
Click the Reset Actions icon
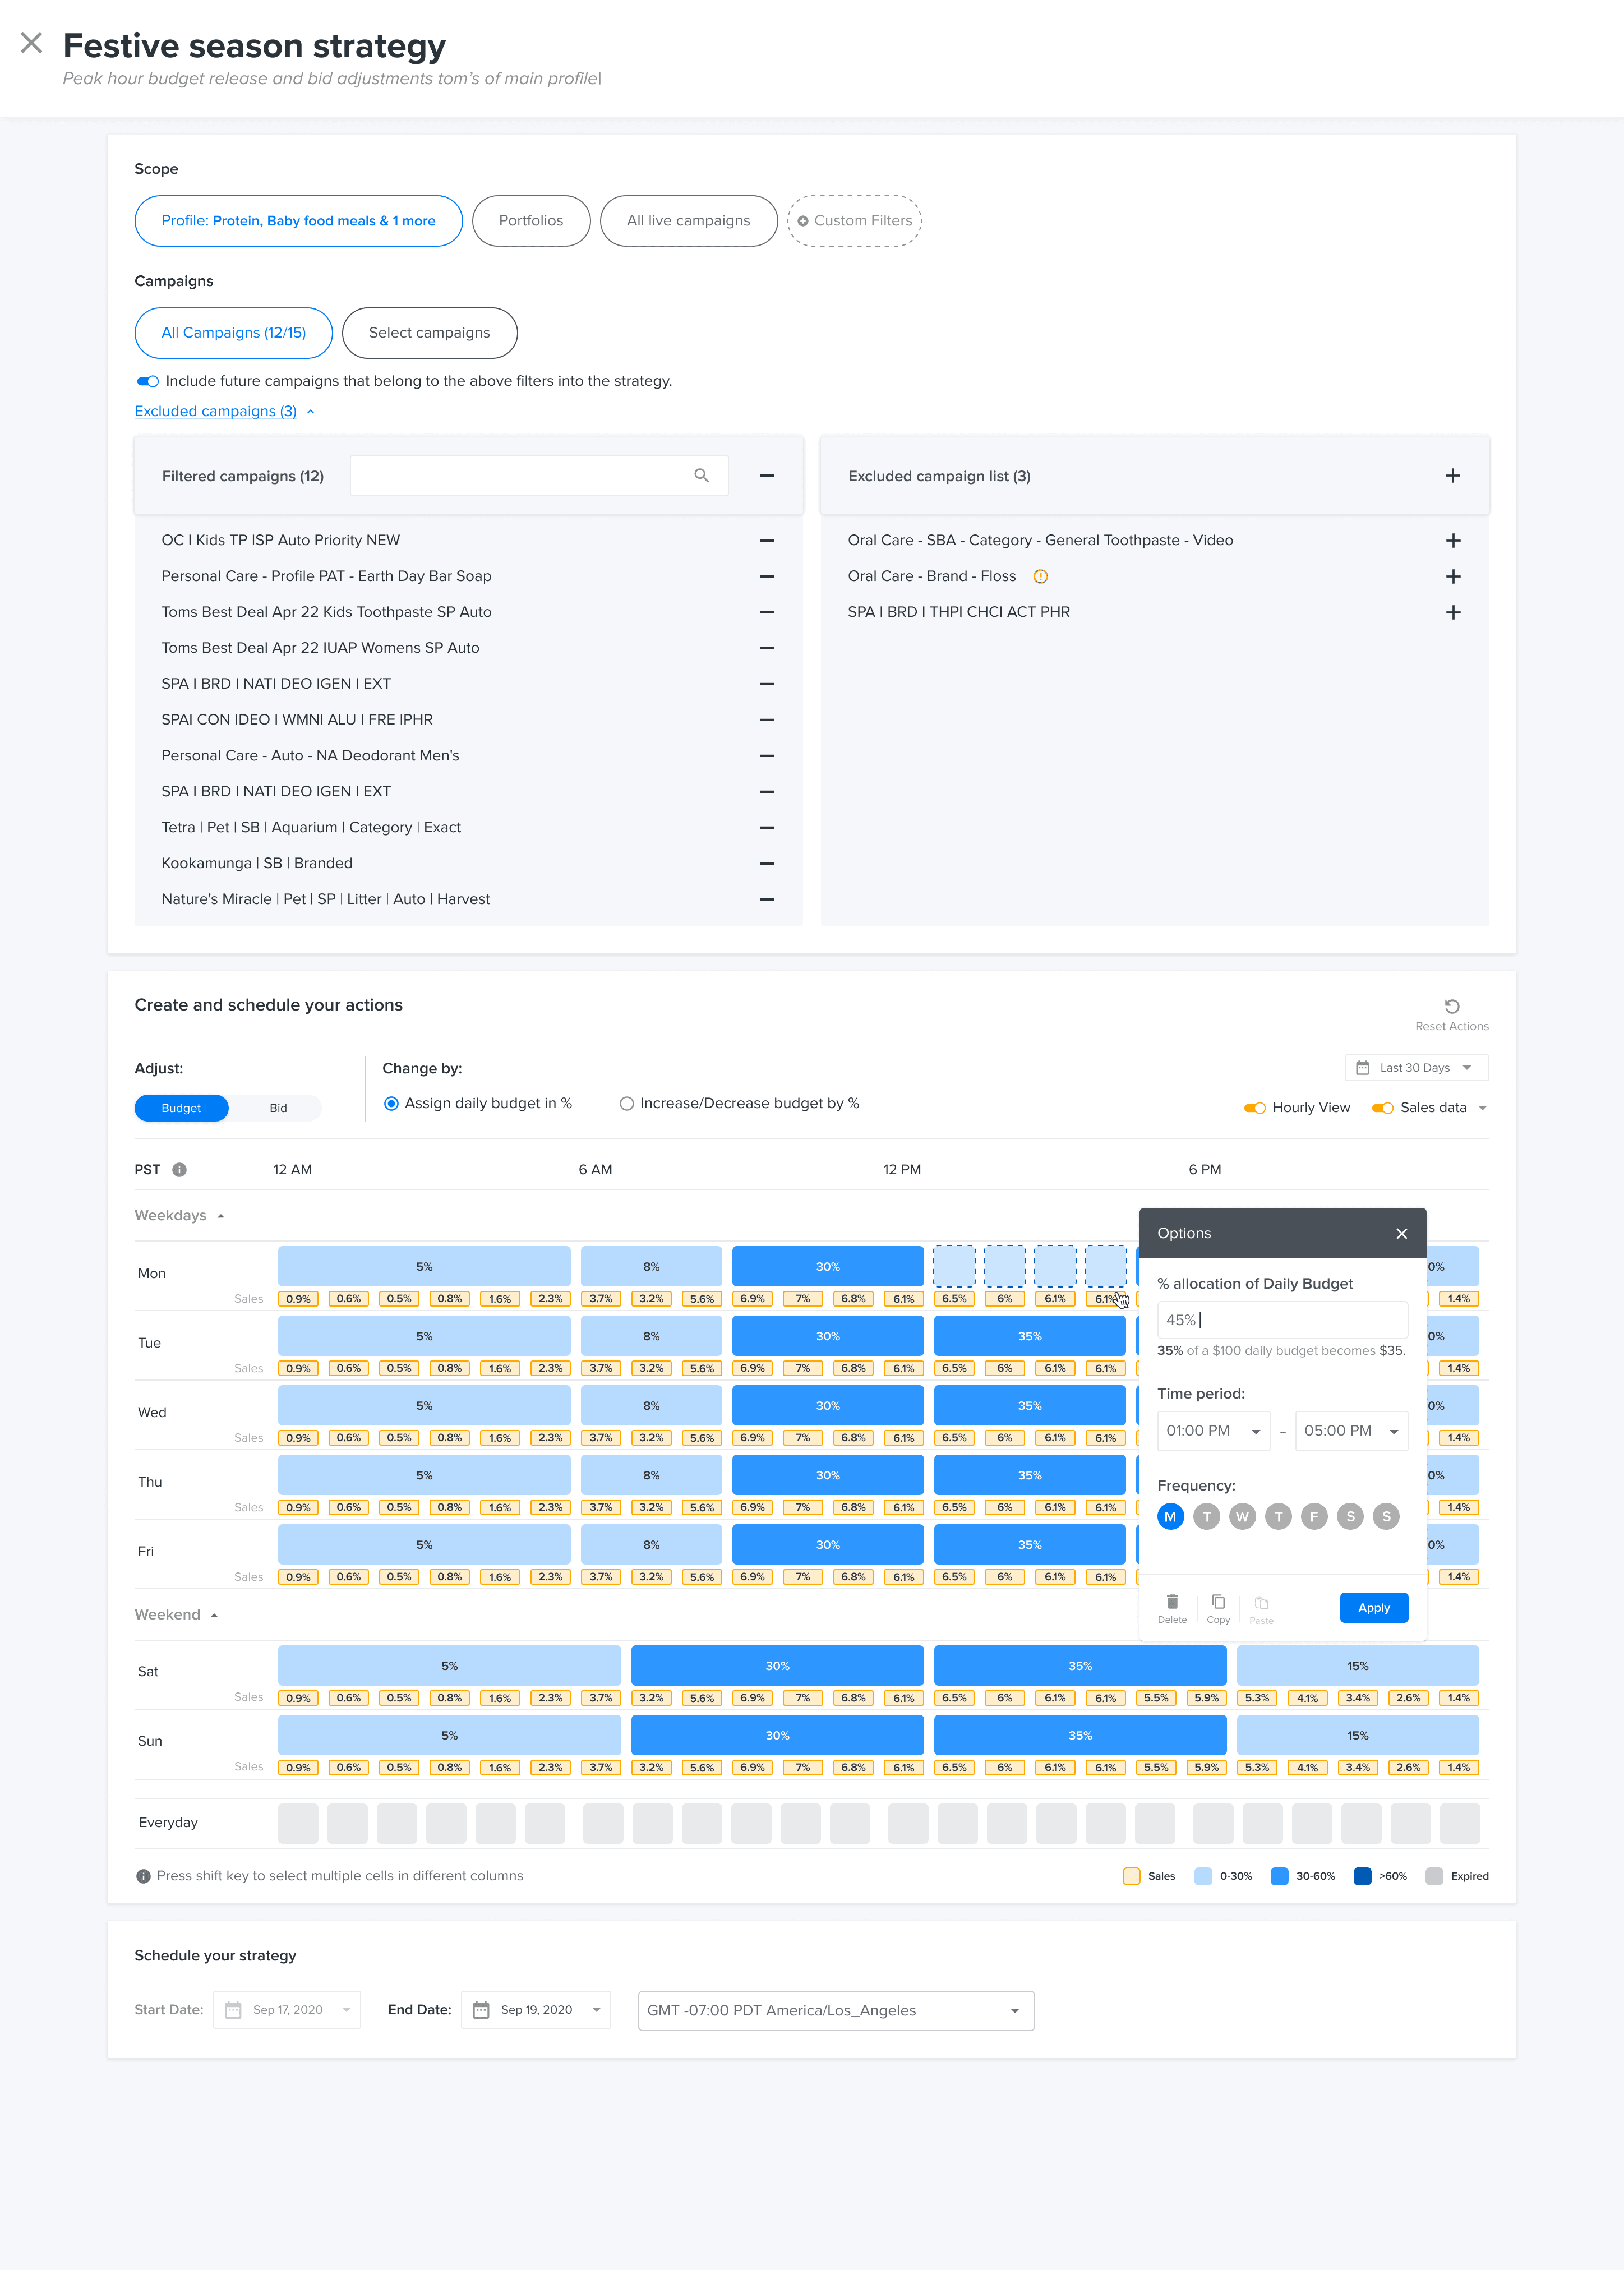(1451, 1006)
